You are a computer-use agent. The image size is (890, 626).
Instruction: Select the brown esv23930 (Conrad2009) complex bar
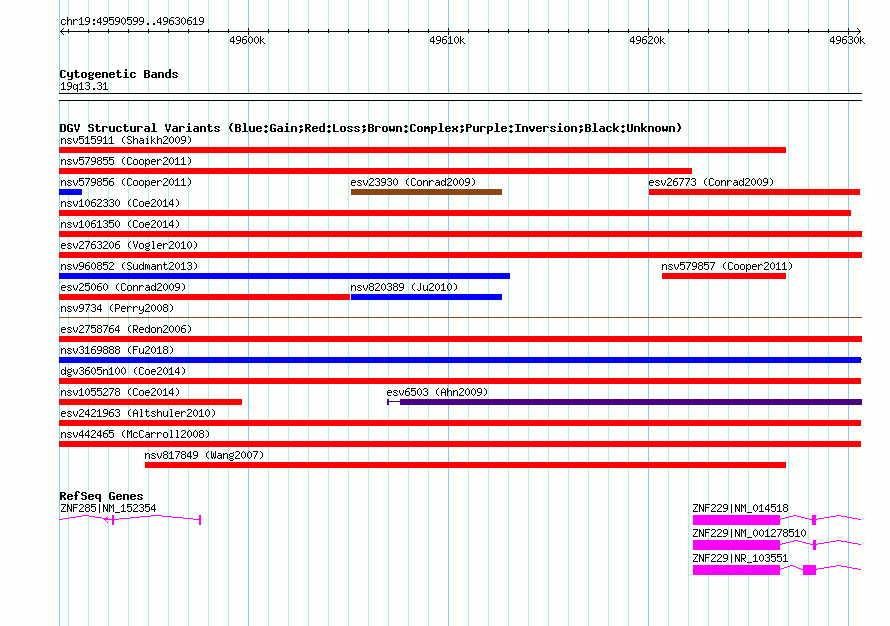(426, 192)
